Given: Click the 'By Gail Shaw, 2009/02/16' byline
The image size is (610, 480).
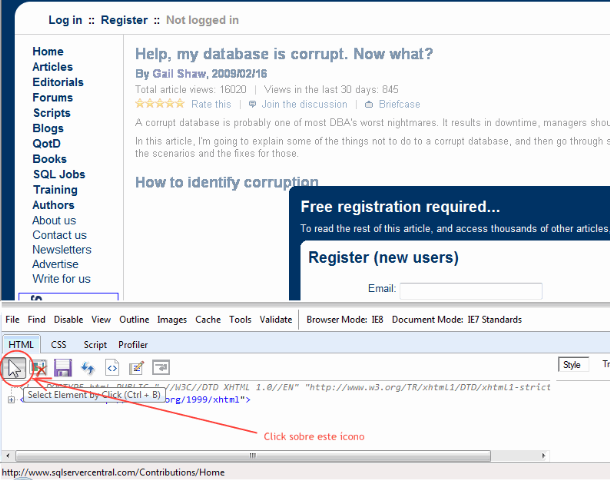Looking at the screenshot, I should pos(201,74).
